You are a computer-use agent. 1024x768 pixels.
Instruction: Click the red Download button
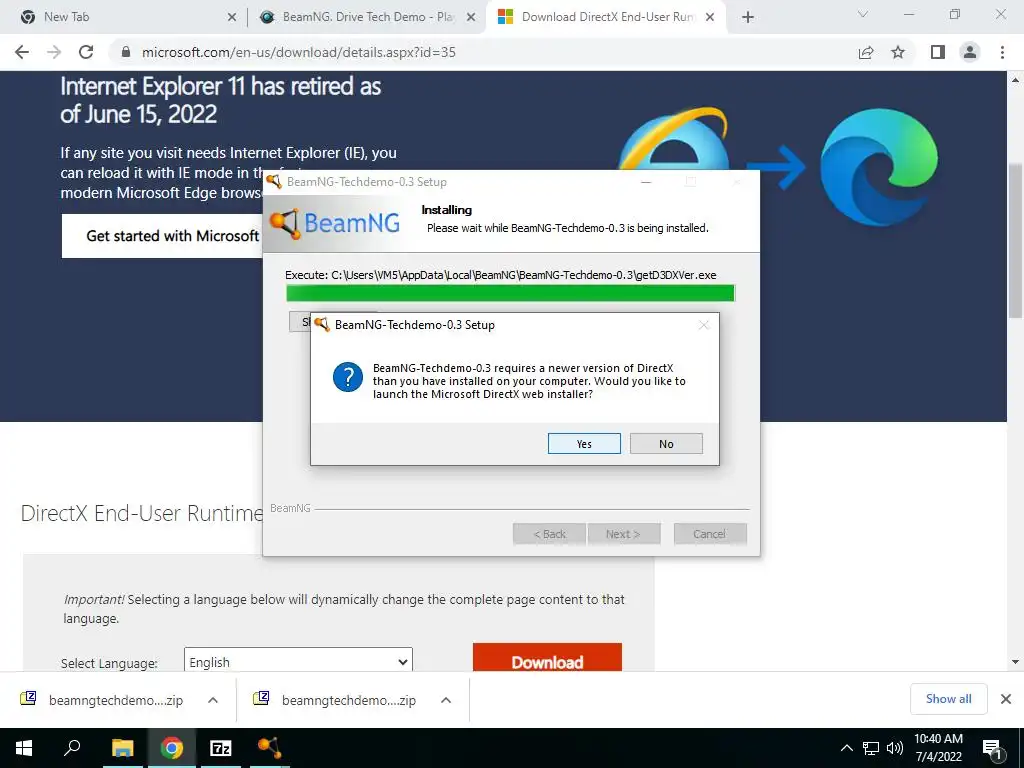[547, 658]
